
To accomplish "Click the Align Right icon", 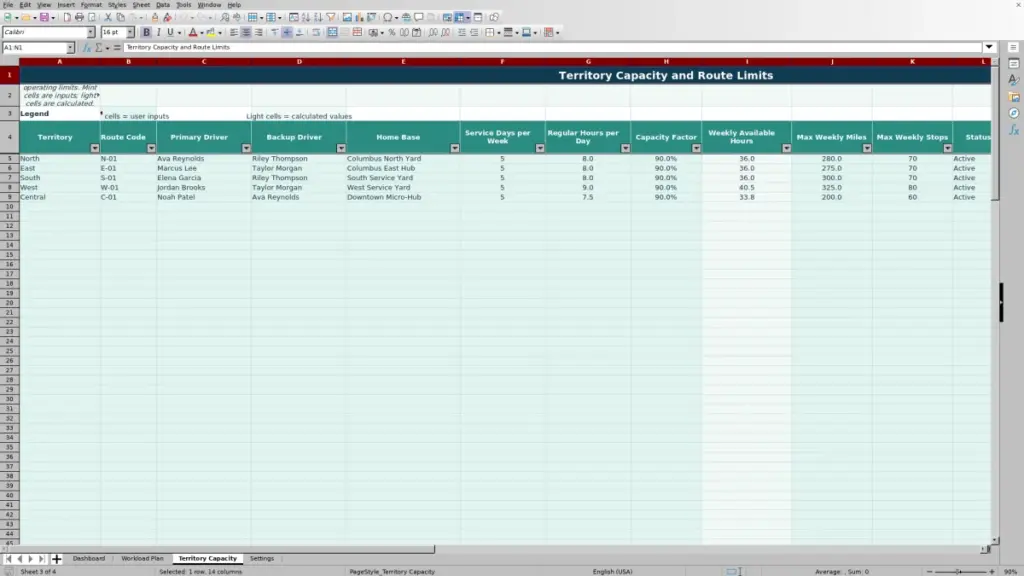I will point(259,32).
